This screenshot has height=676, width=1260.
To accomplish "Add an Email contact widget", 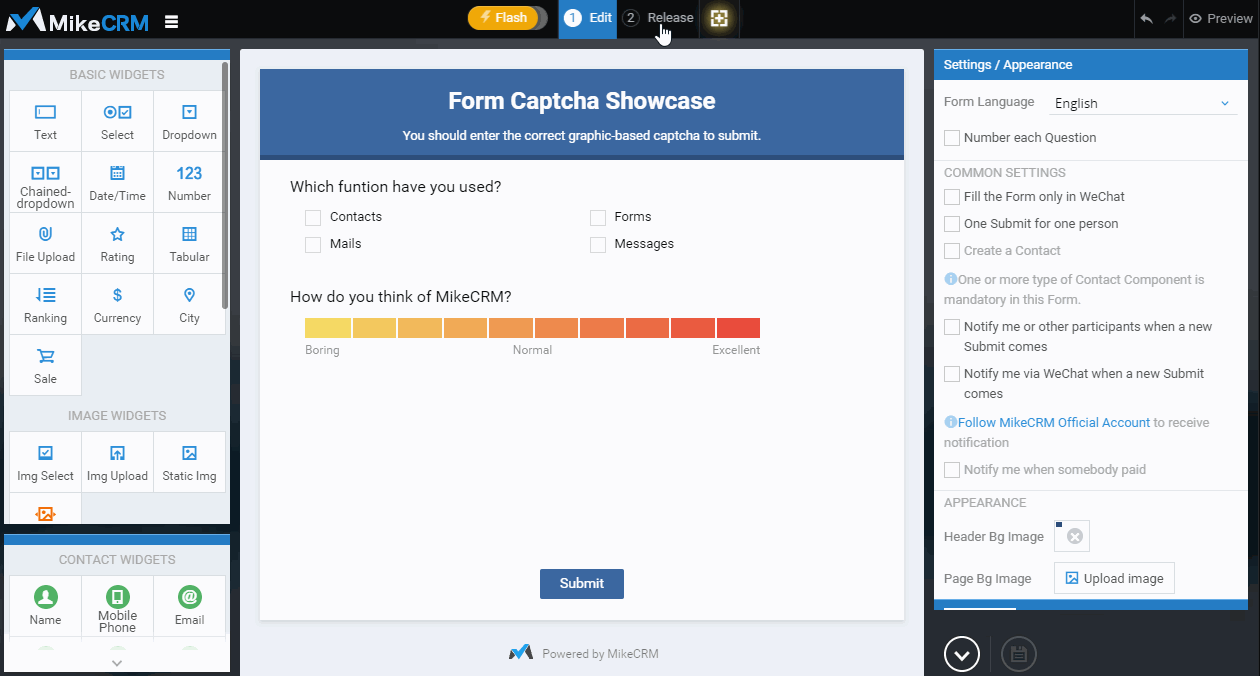I will (x=189, y=606).
